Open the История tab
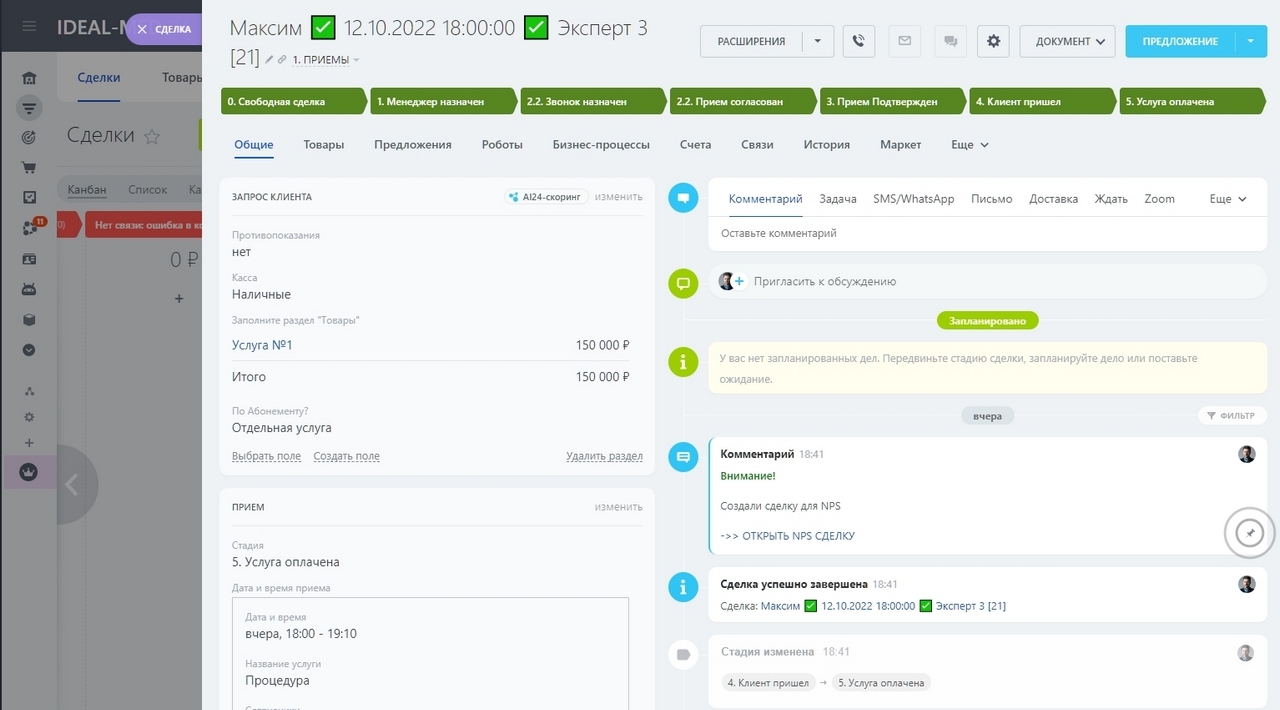1280x710 pixels. click(x=826, y=145)
